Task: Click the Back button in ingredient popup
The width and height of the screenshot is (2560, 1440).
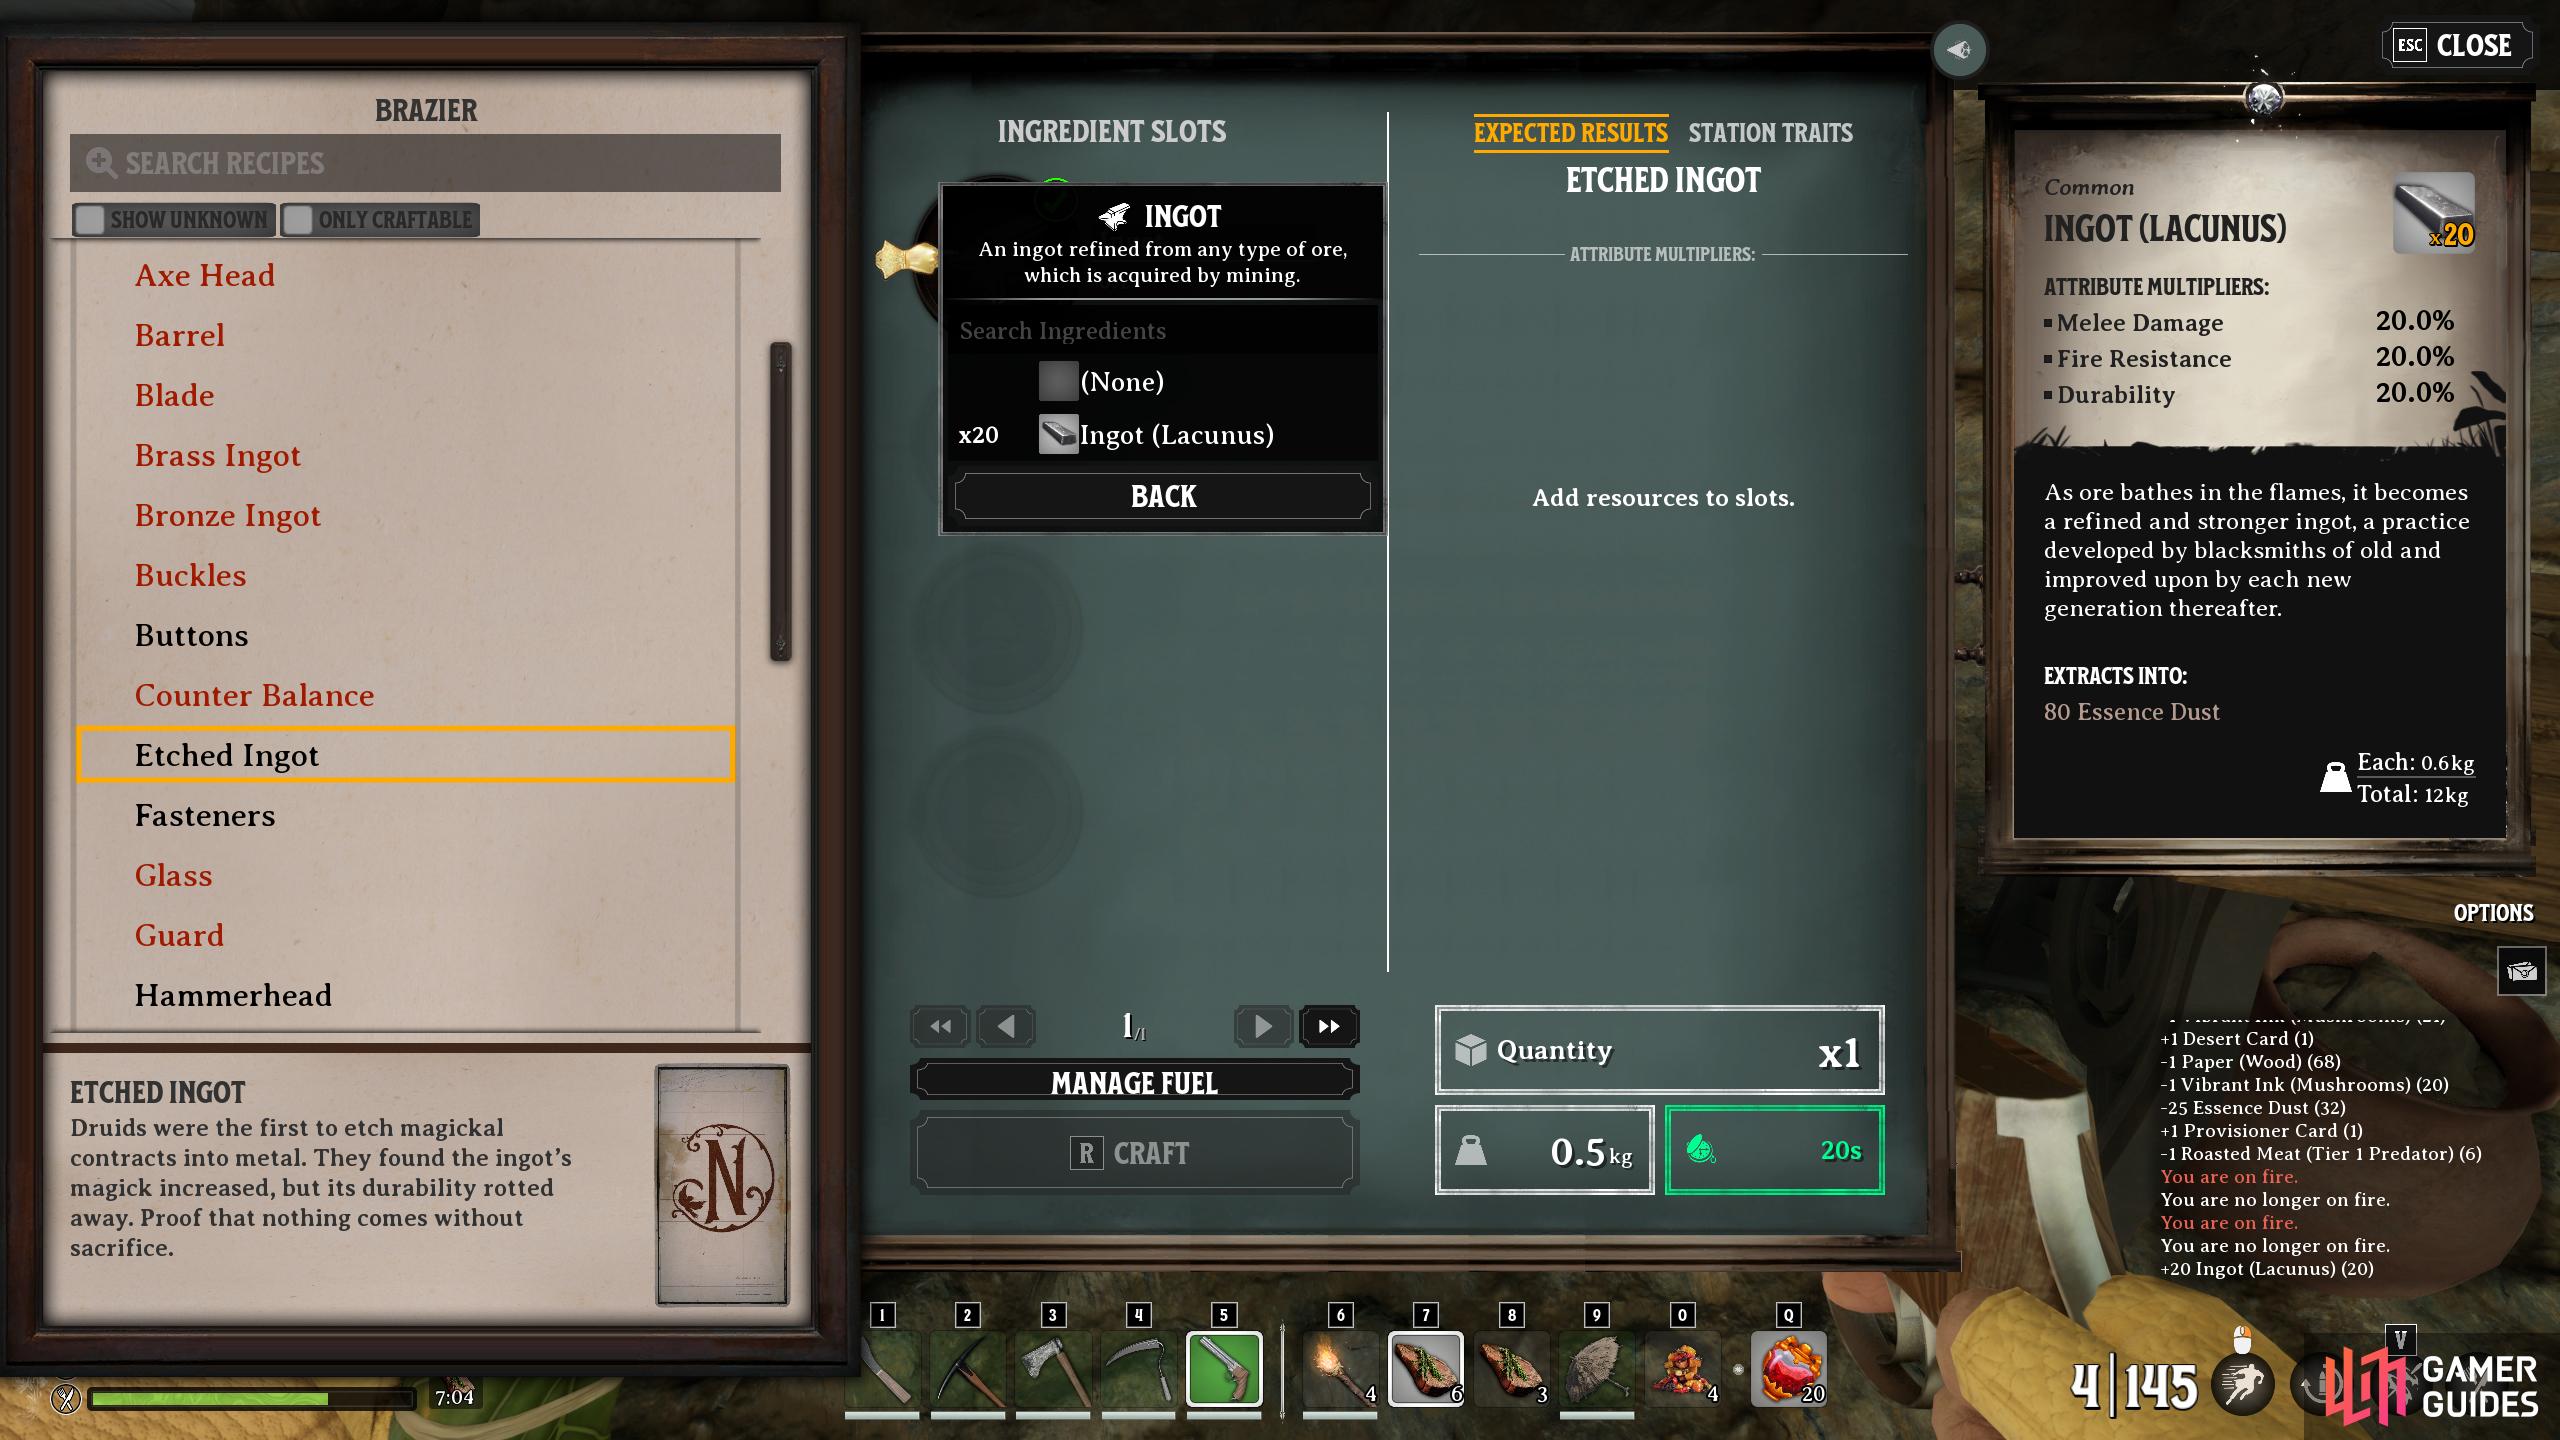Action: [x=1162, y=496]
